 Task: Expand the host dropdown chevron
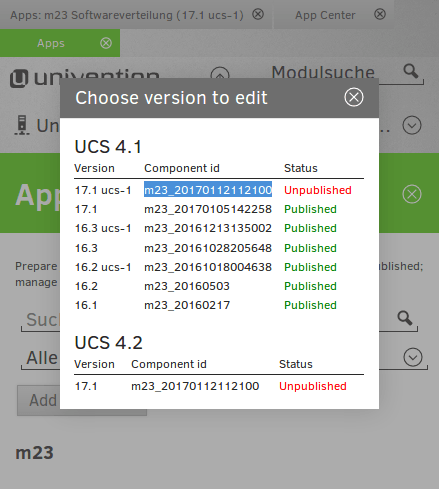[x=412, y=125]
